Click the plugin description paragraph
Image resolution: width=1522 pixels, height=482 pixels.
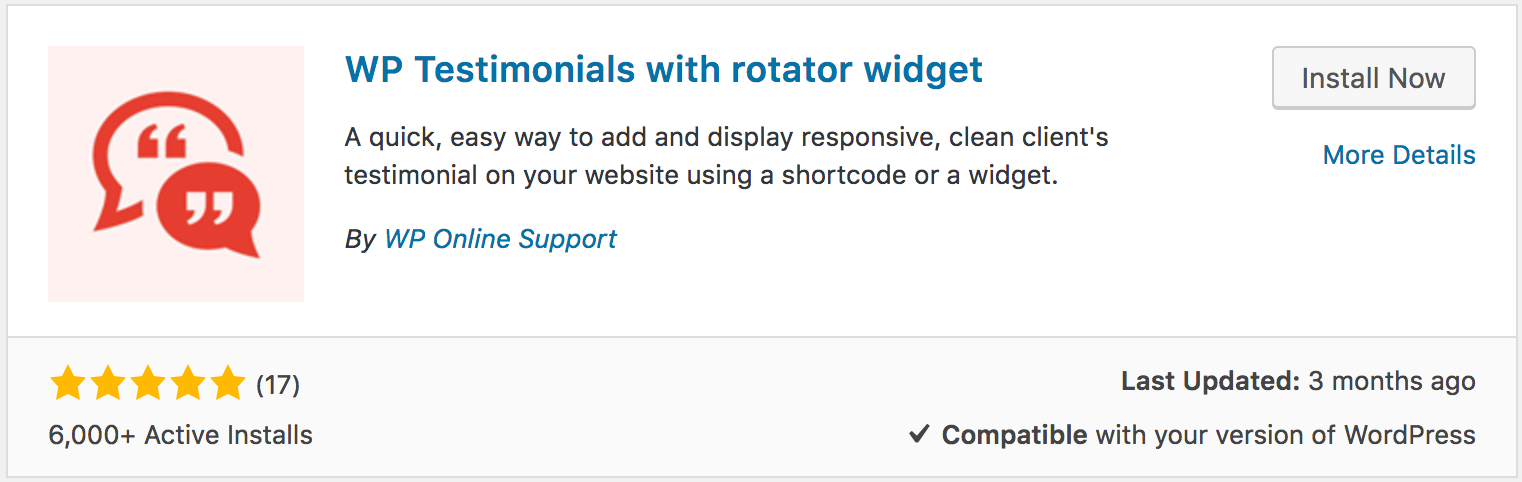[x=726, y=156]
